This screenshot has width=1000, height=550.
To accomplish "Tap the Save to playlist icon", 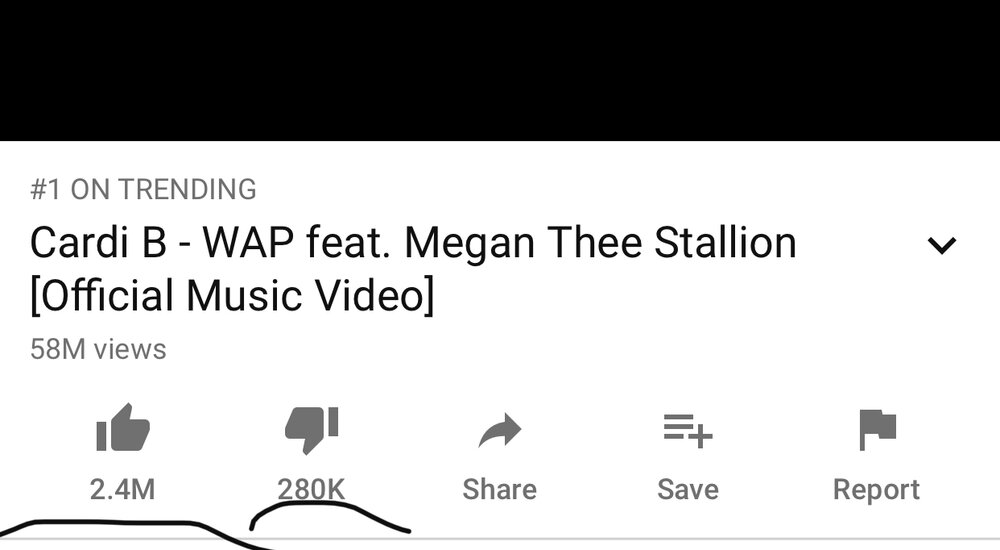I will [x=688, y=431].
